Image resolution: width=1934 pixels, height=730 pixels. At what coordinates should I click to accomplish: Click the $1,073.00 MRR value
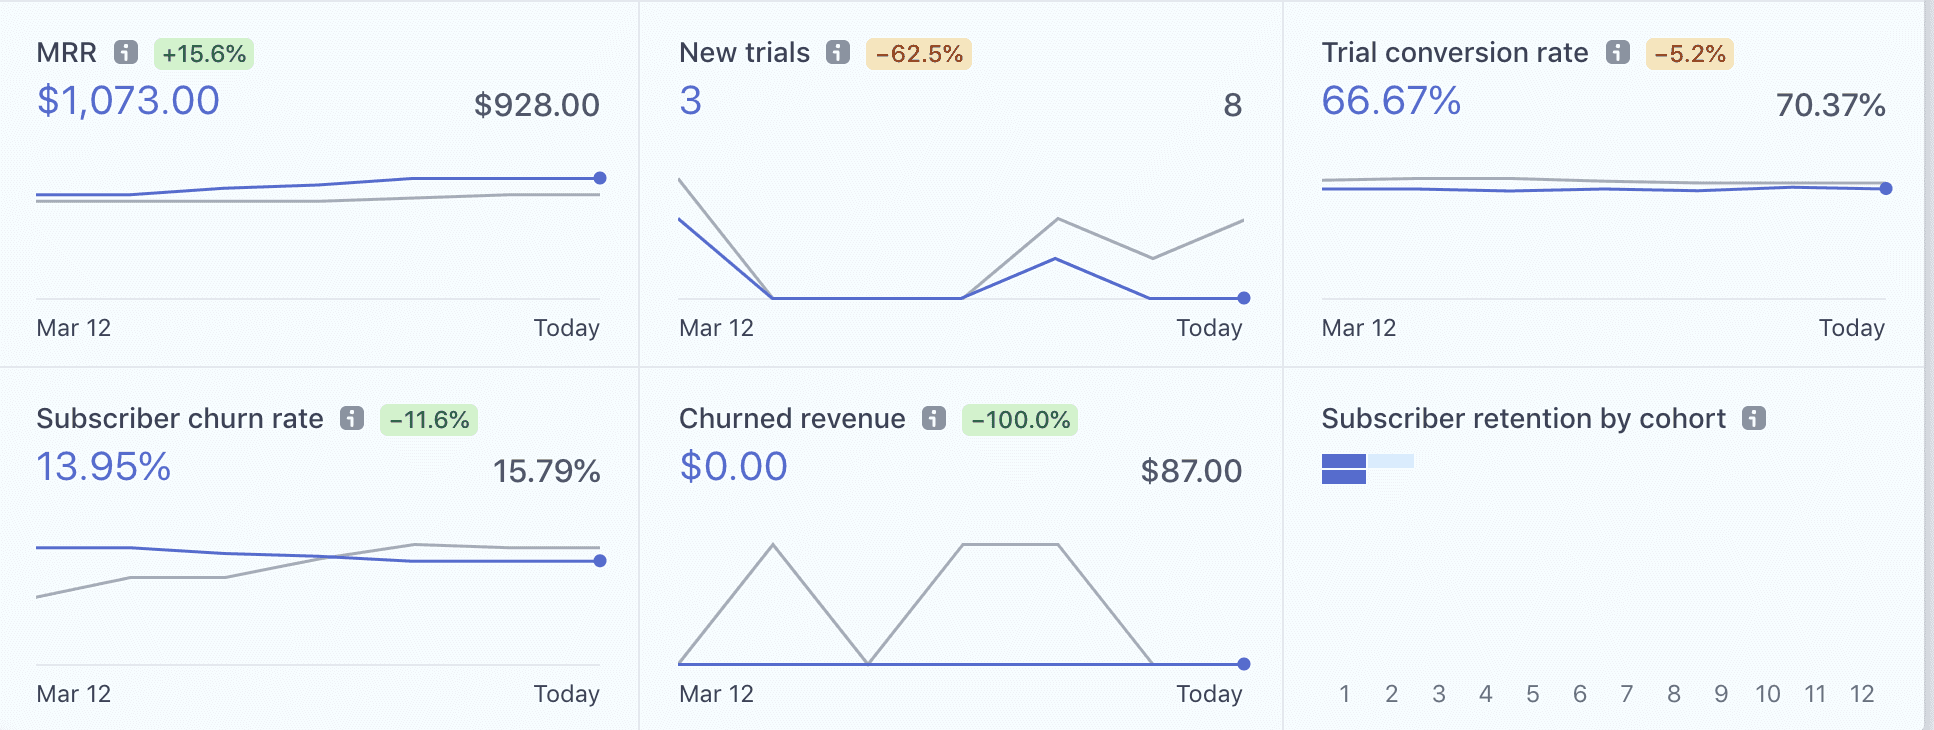126,100
